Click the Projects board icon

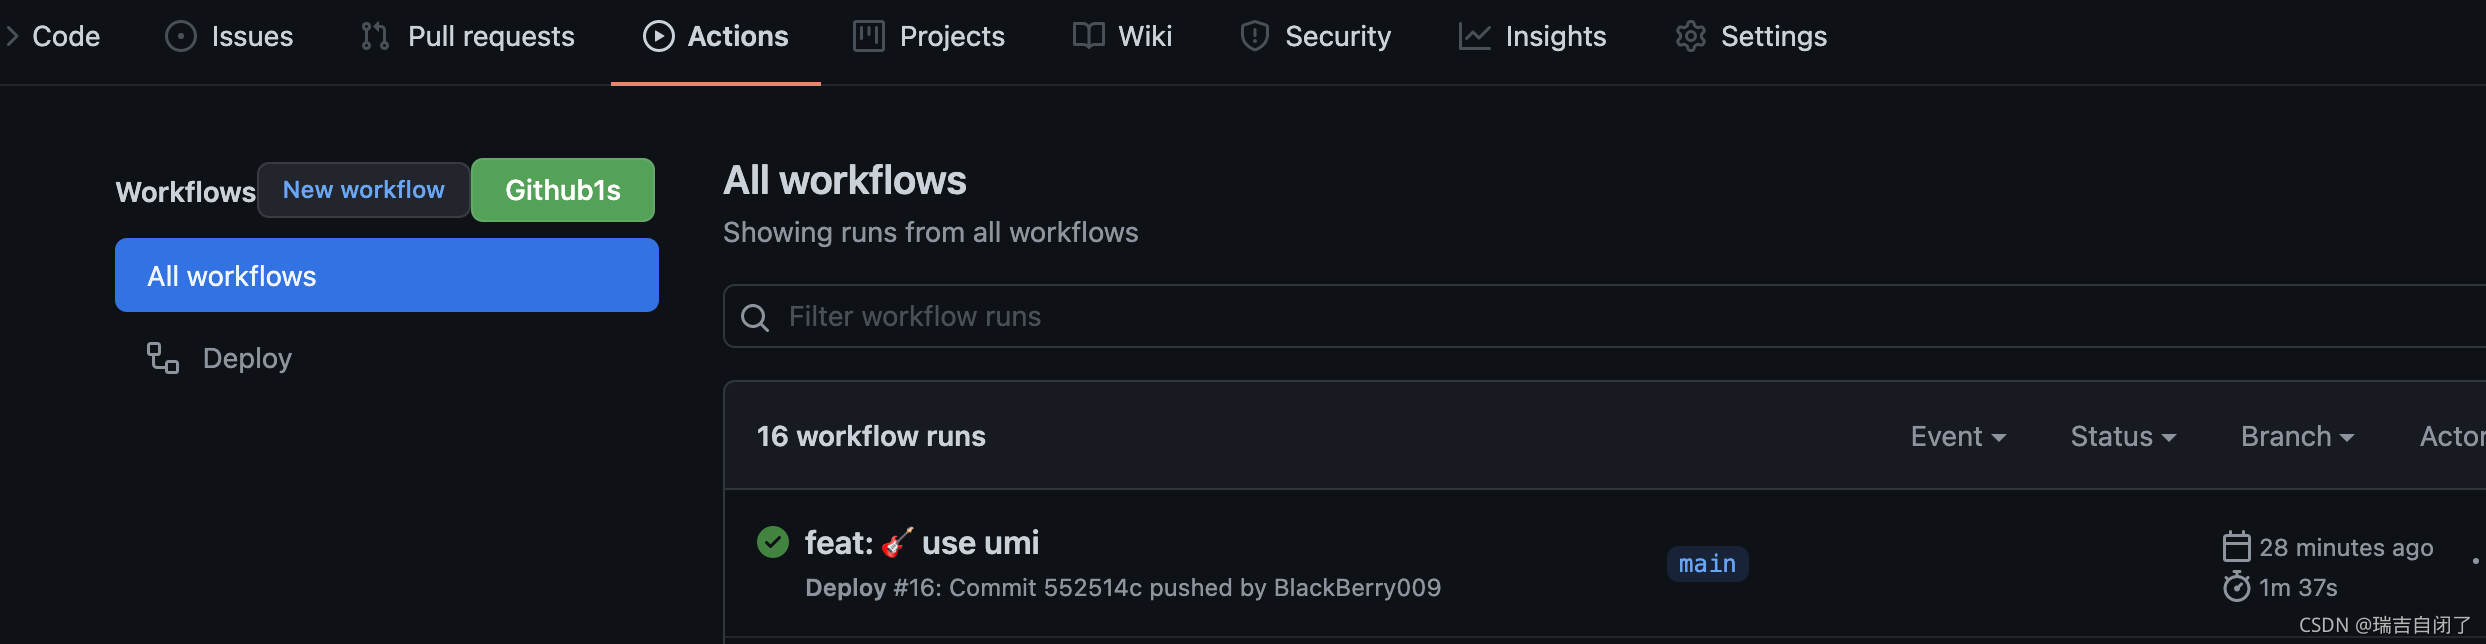coord(868,36)
